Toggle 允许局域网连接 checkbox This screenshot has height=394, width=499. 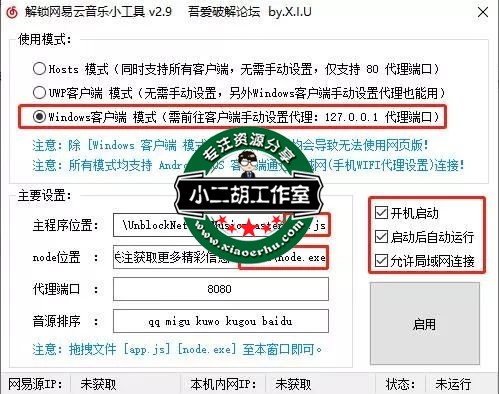[x=381, y=261]
